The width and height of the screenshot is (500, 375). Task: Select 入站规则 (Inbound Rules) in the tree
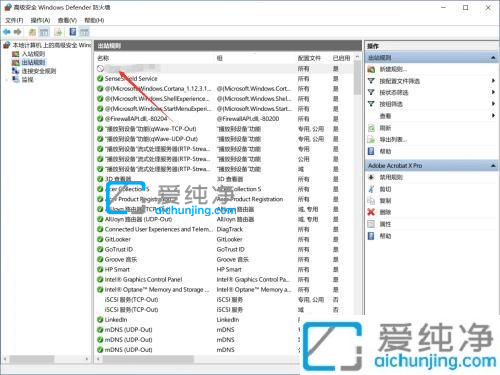33,54
